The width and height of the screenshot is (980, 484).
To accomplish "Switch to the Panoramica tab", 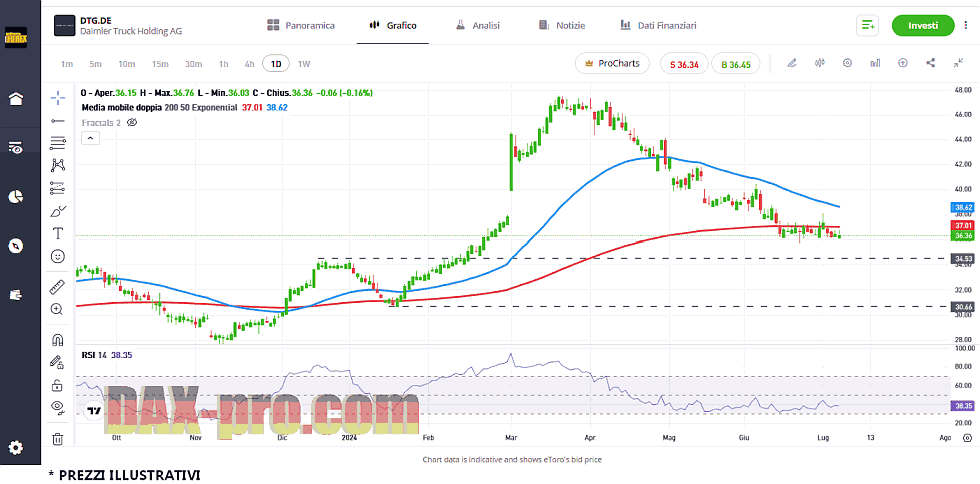I will [301, 26].
